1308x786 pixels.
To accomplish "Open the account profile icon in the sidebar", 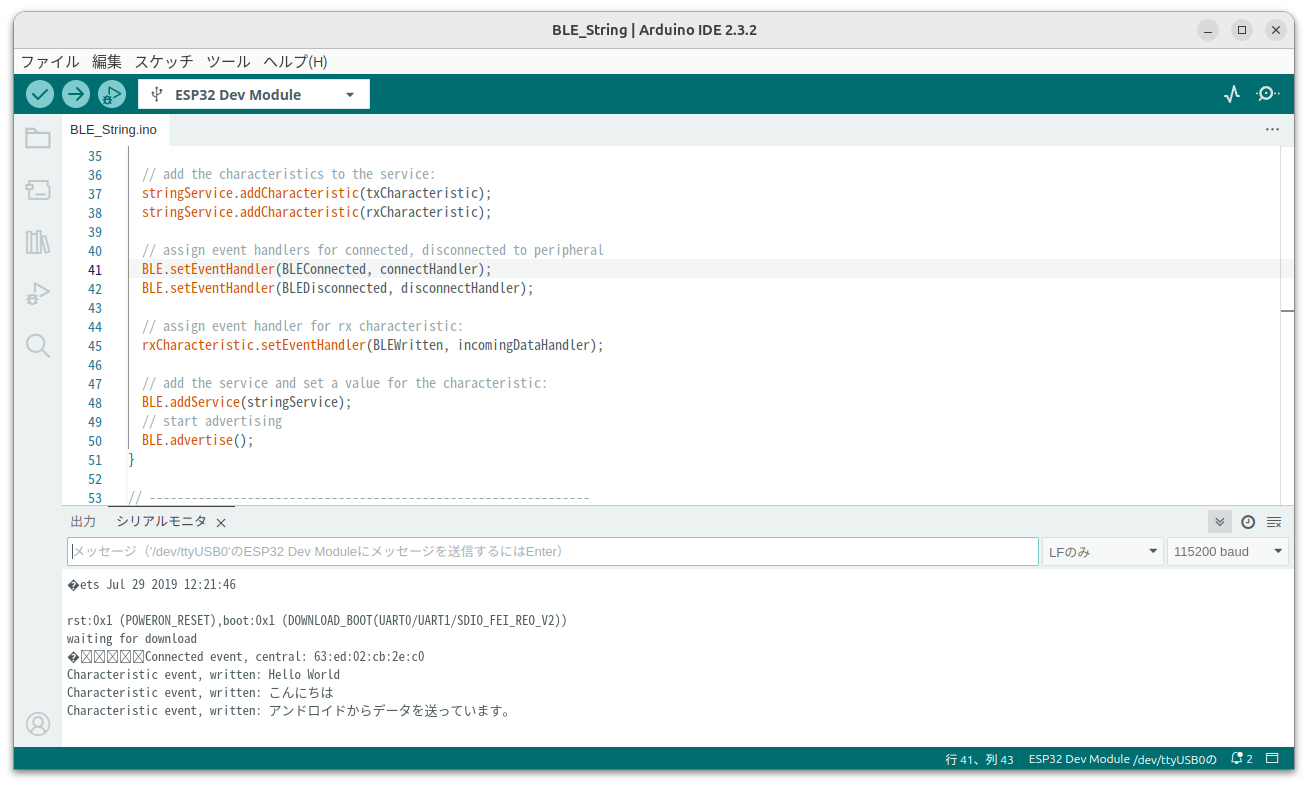I will 38,724.
